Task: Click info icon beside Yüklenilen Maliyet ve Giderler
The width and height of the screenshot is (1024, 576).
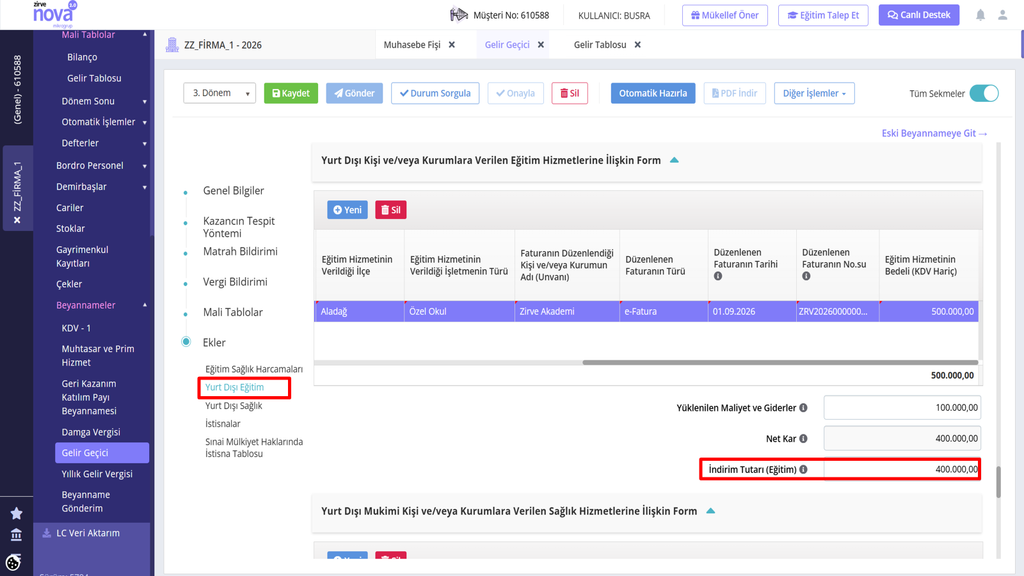Action: coord(803,408)
